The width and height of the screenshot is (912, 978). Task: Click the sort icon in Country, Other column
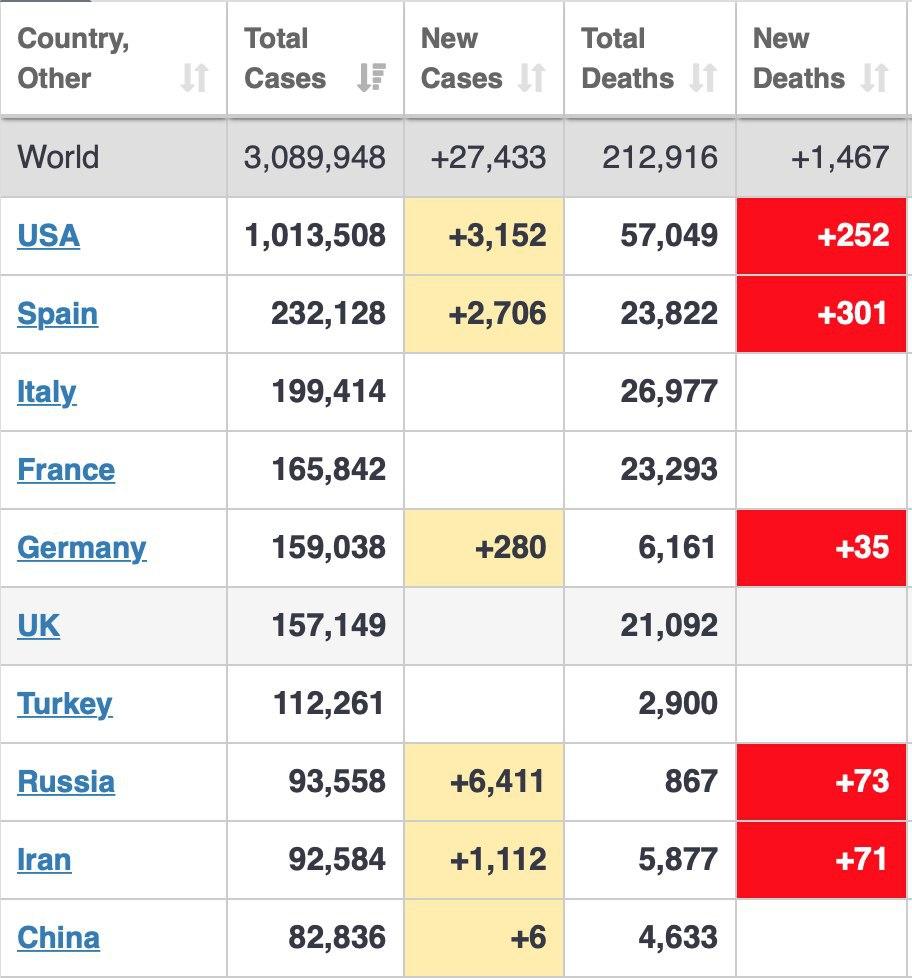tap(194, 78)
